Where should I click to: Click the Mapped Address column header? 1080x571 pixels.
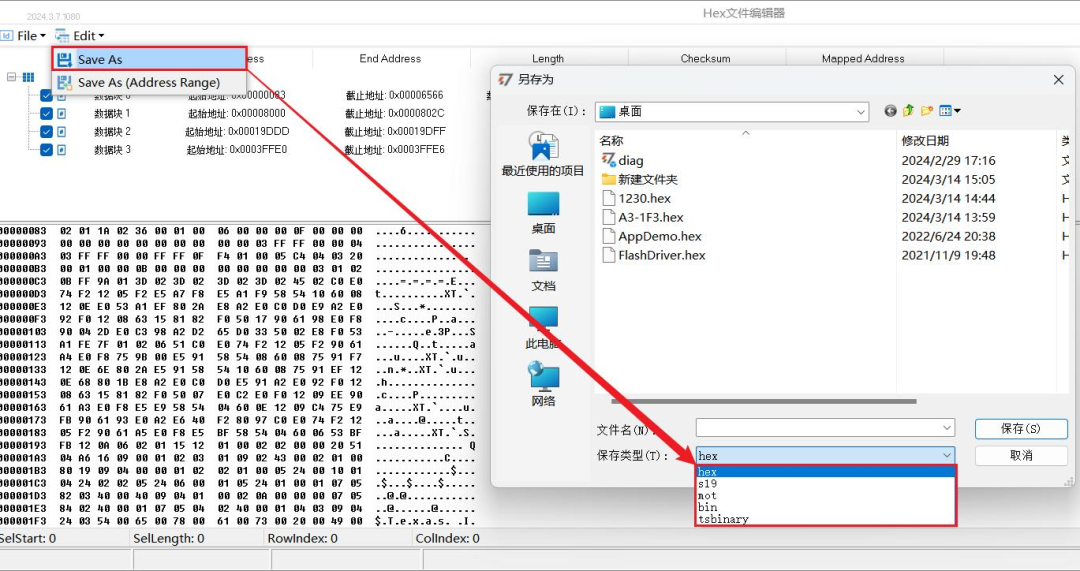(863, 59)
